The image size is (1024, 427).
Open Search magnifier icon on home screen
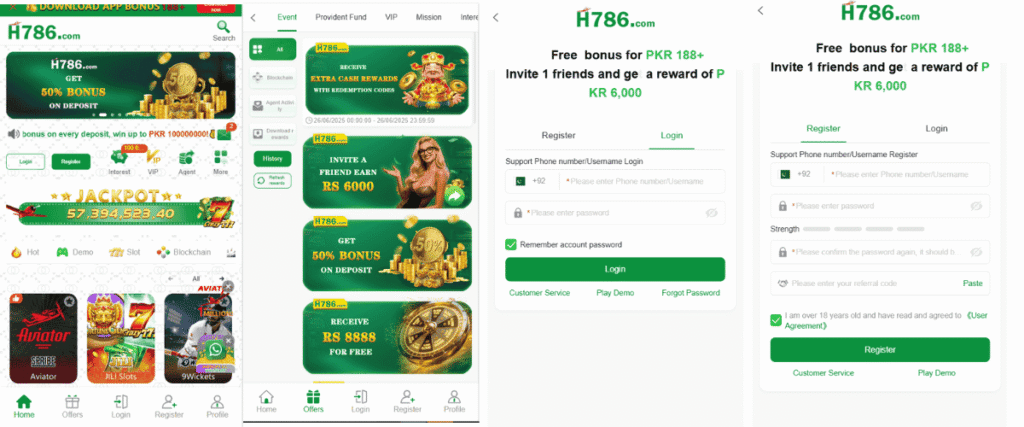[x=223, y=27]
